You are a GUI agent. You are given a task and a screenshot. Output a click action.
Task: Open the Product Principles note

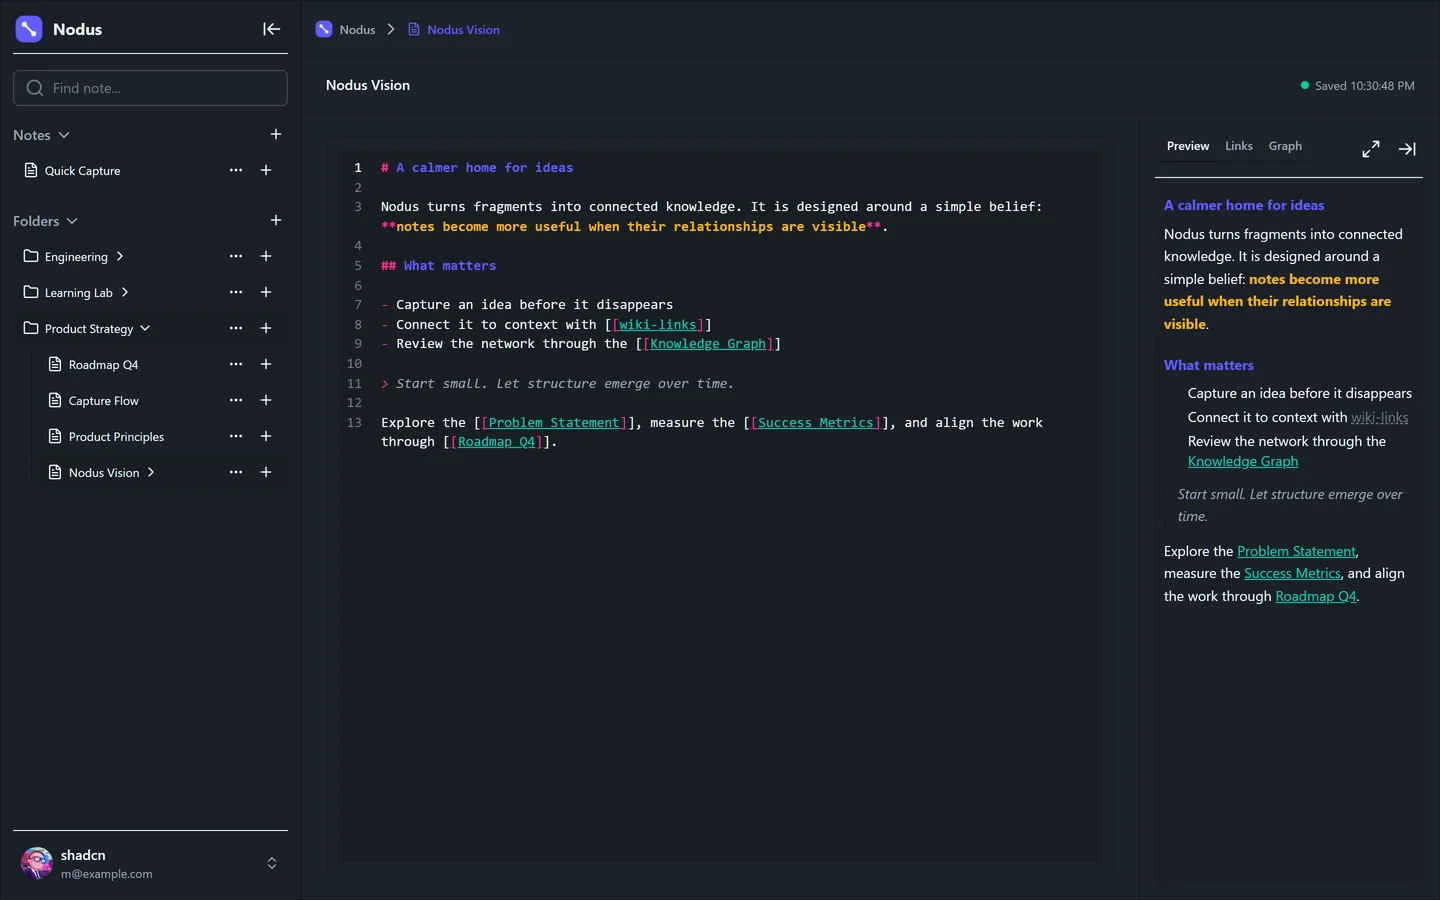tap(116, 437)
